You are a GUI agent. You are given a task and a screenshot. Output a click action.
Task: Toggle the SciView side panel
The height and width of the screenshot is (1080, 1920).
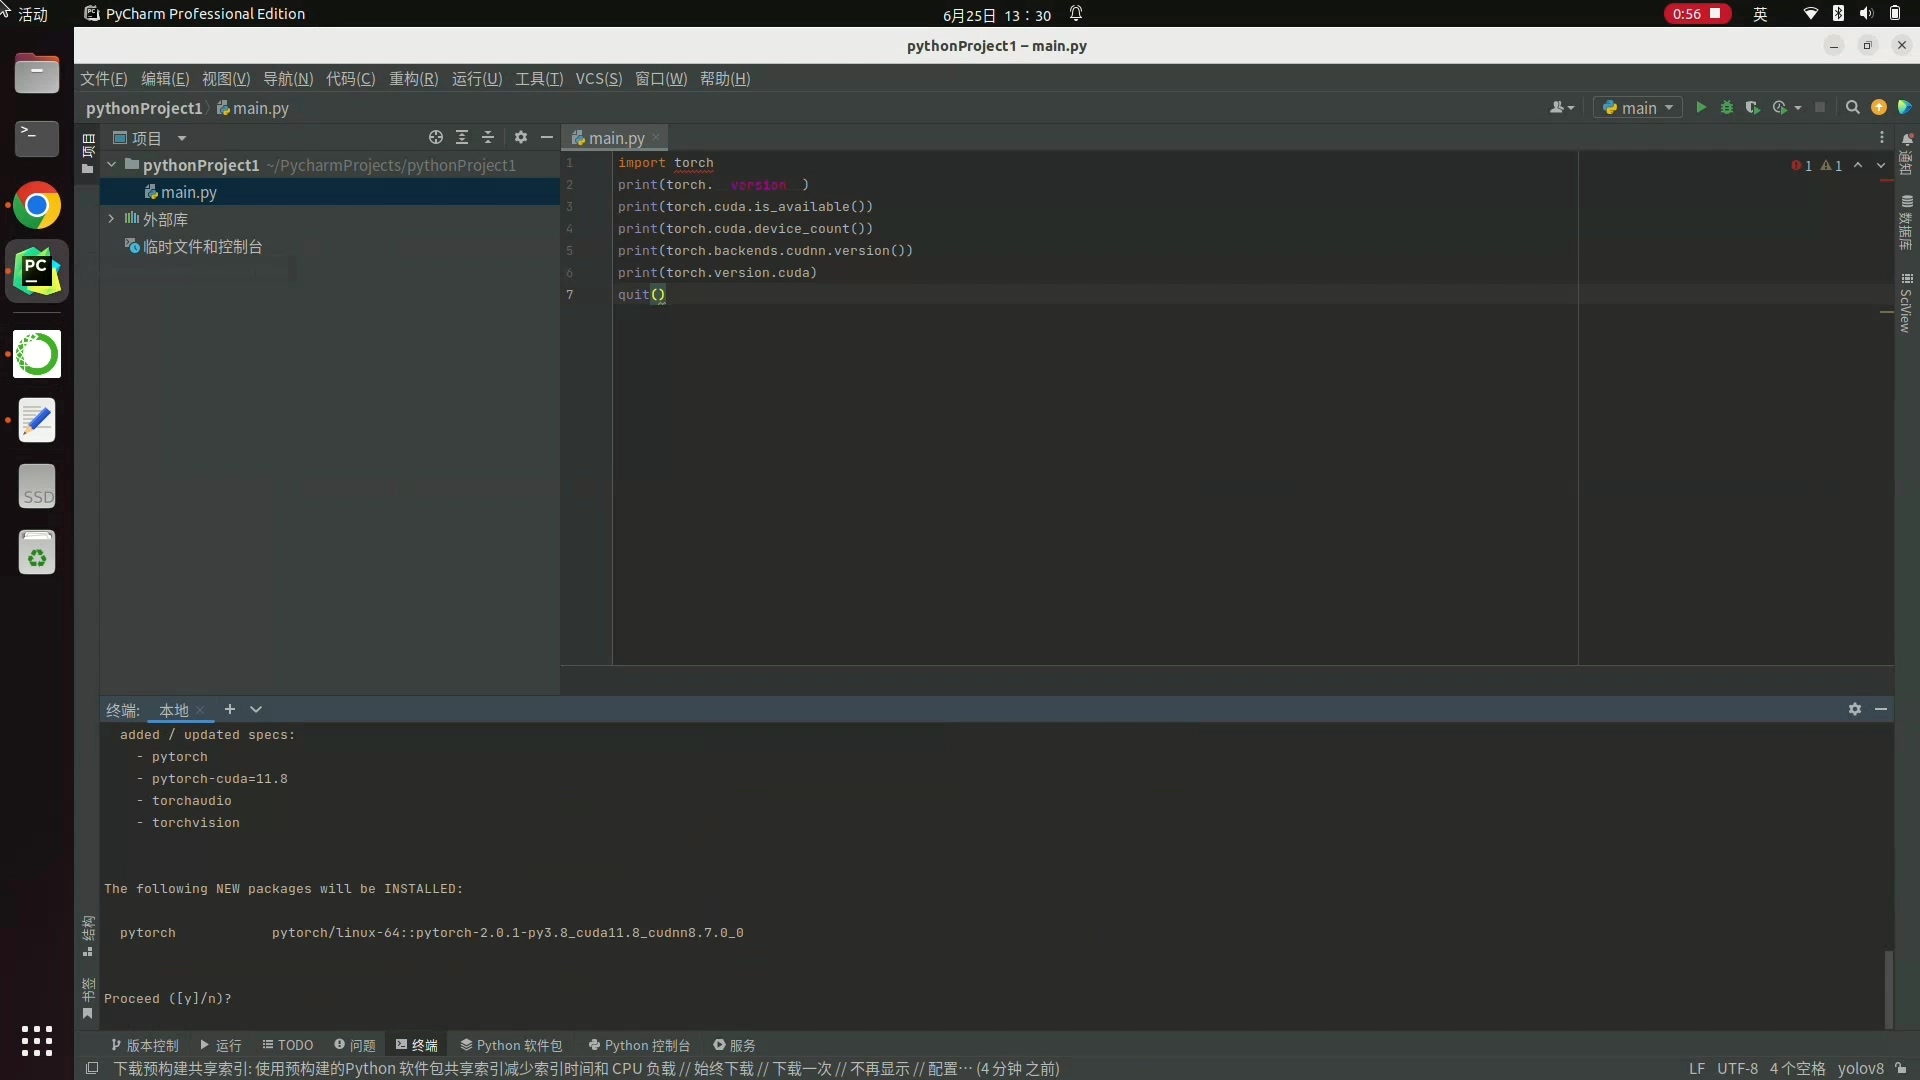(1906, 305)
